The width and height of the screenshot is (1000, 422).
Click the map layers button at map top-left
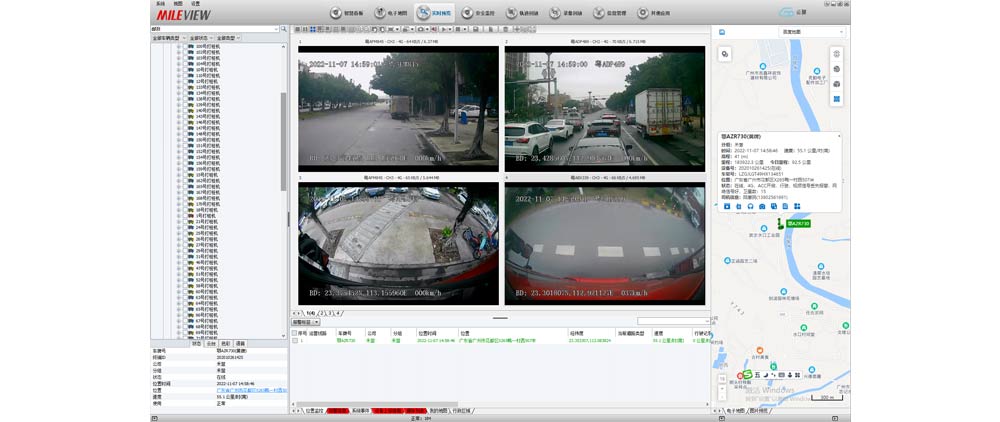click(x=725, y=53)
